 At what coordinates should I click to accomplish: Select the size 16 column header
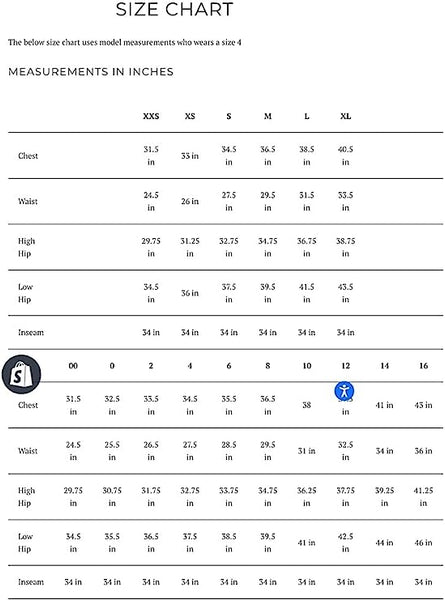click(423, 366)
